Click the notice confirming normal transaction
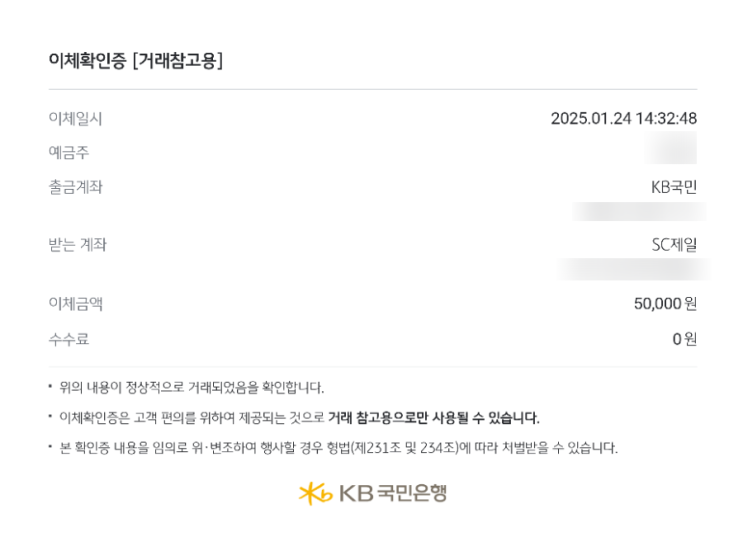 click(x=192, y=387)
